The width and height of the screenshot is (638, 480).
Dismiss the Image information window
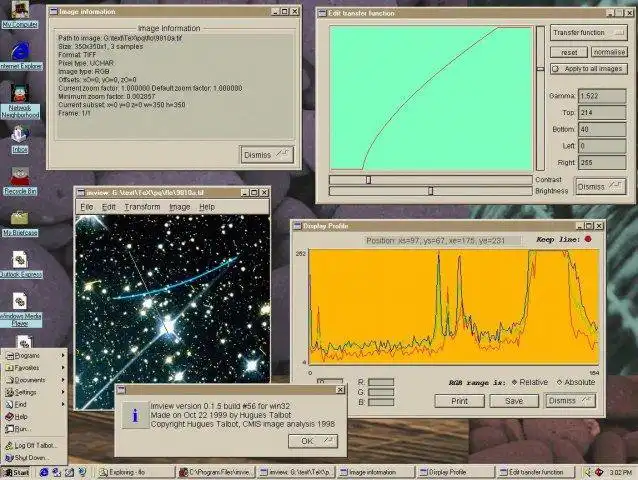[x=267, y=155]
